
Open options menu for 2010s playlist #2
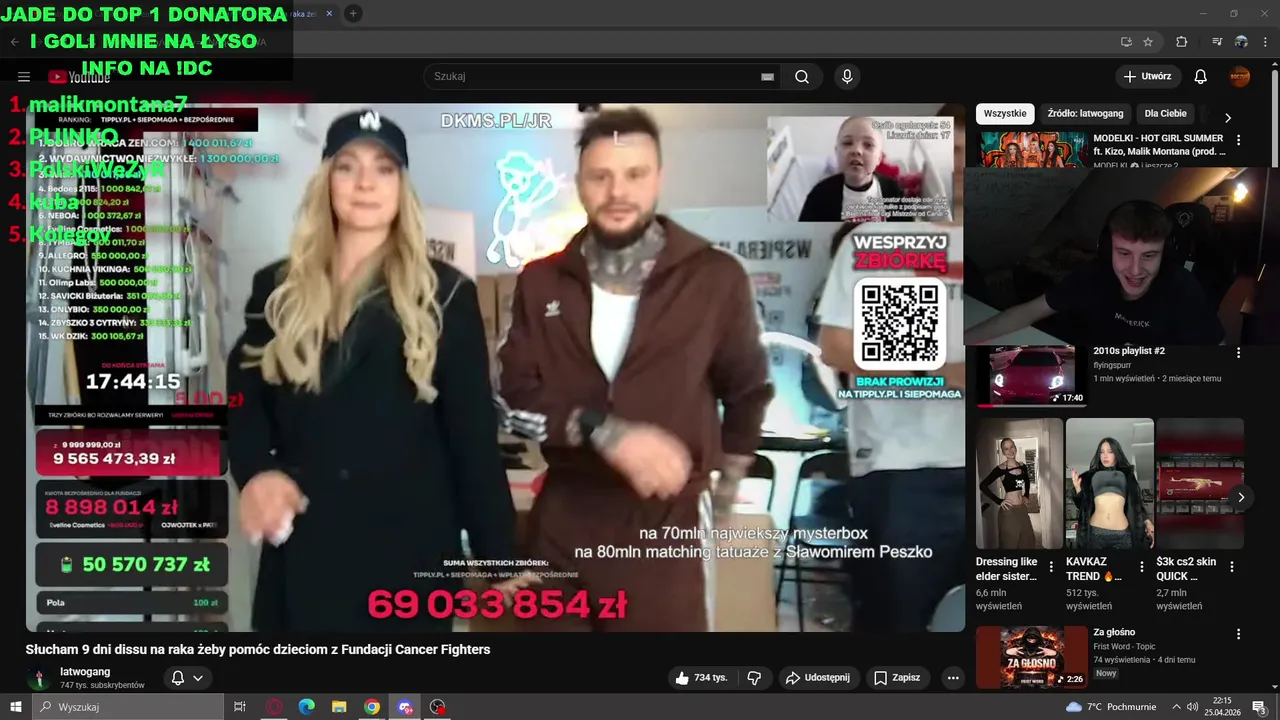(x=1238, y=352)
